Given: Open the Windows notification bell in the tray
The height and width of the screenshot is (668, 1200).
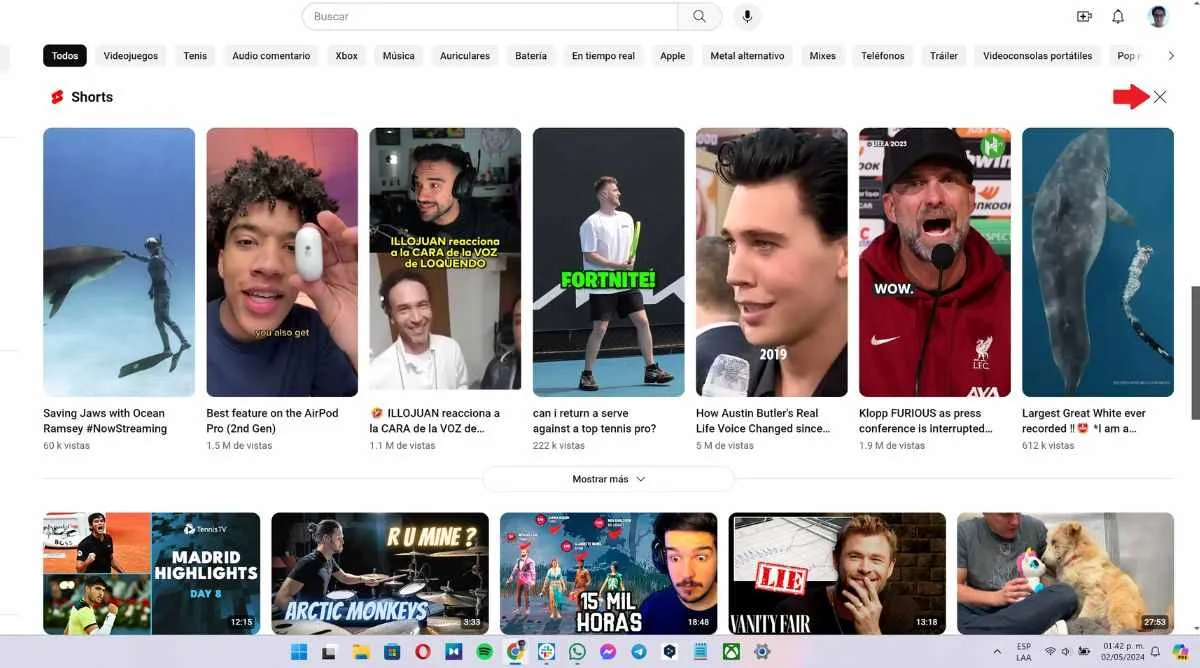Looking at the screenshot, I should click(x=1154, y=652).
